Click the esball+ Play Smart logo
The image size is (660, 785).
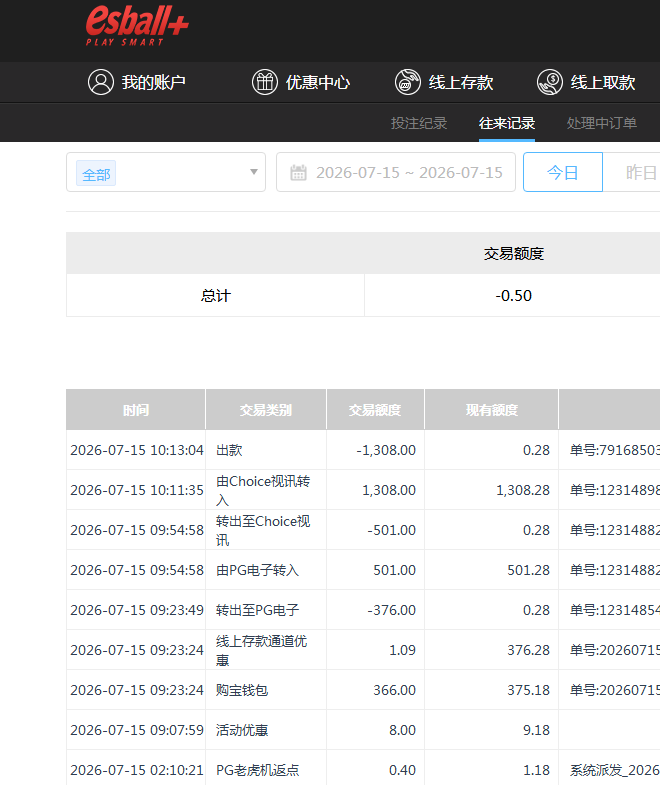coord(137,26)
